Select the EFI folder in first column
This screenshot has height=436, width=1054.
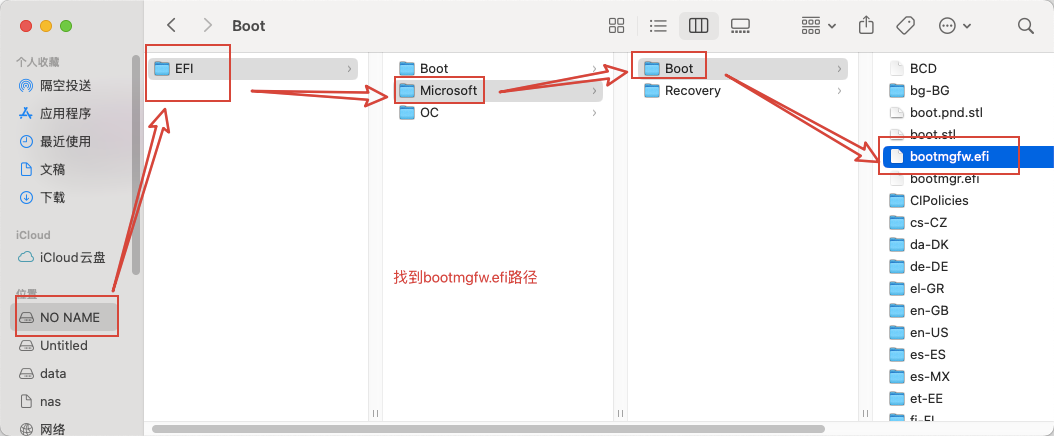pos(253,69)
